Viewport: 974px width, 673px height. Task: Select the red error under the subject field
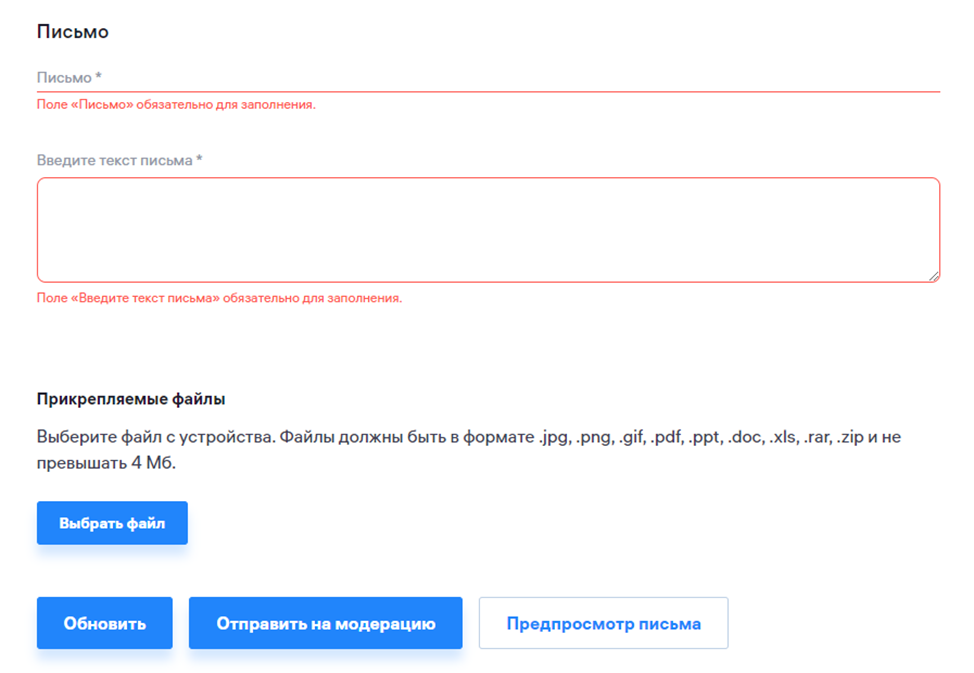(176, 105)
